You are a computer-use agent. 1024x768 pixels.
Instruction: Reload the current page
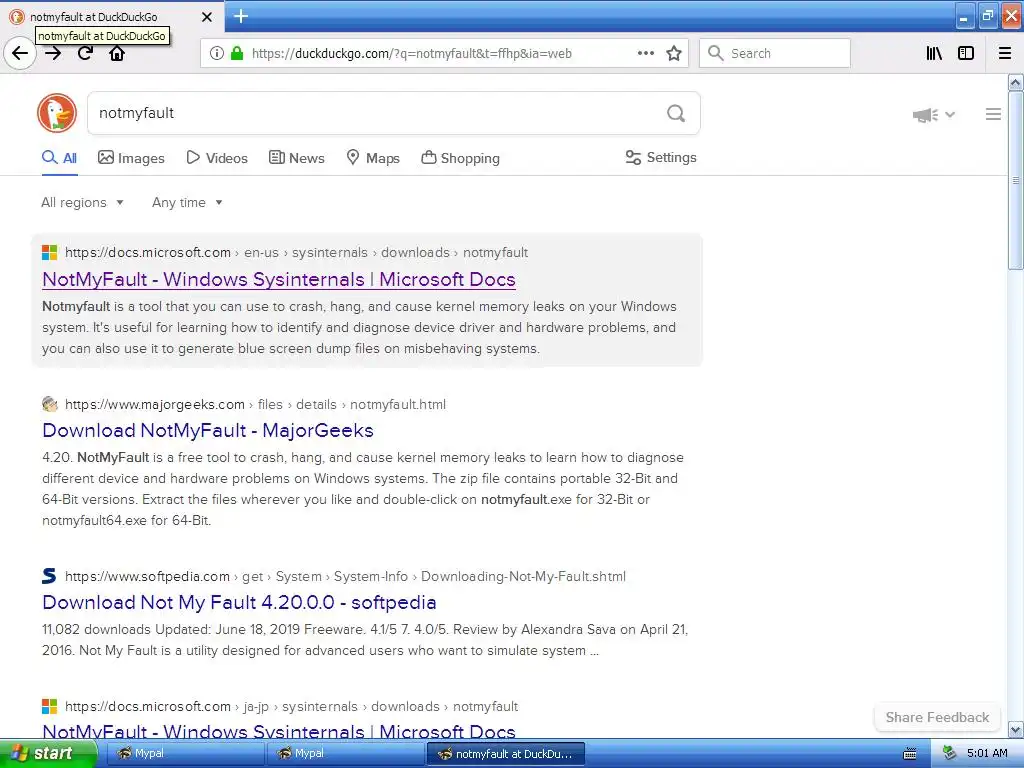[85, 54]
